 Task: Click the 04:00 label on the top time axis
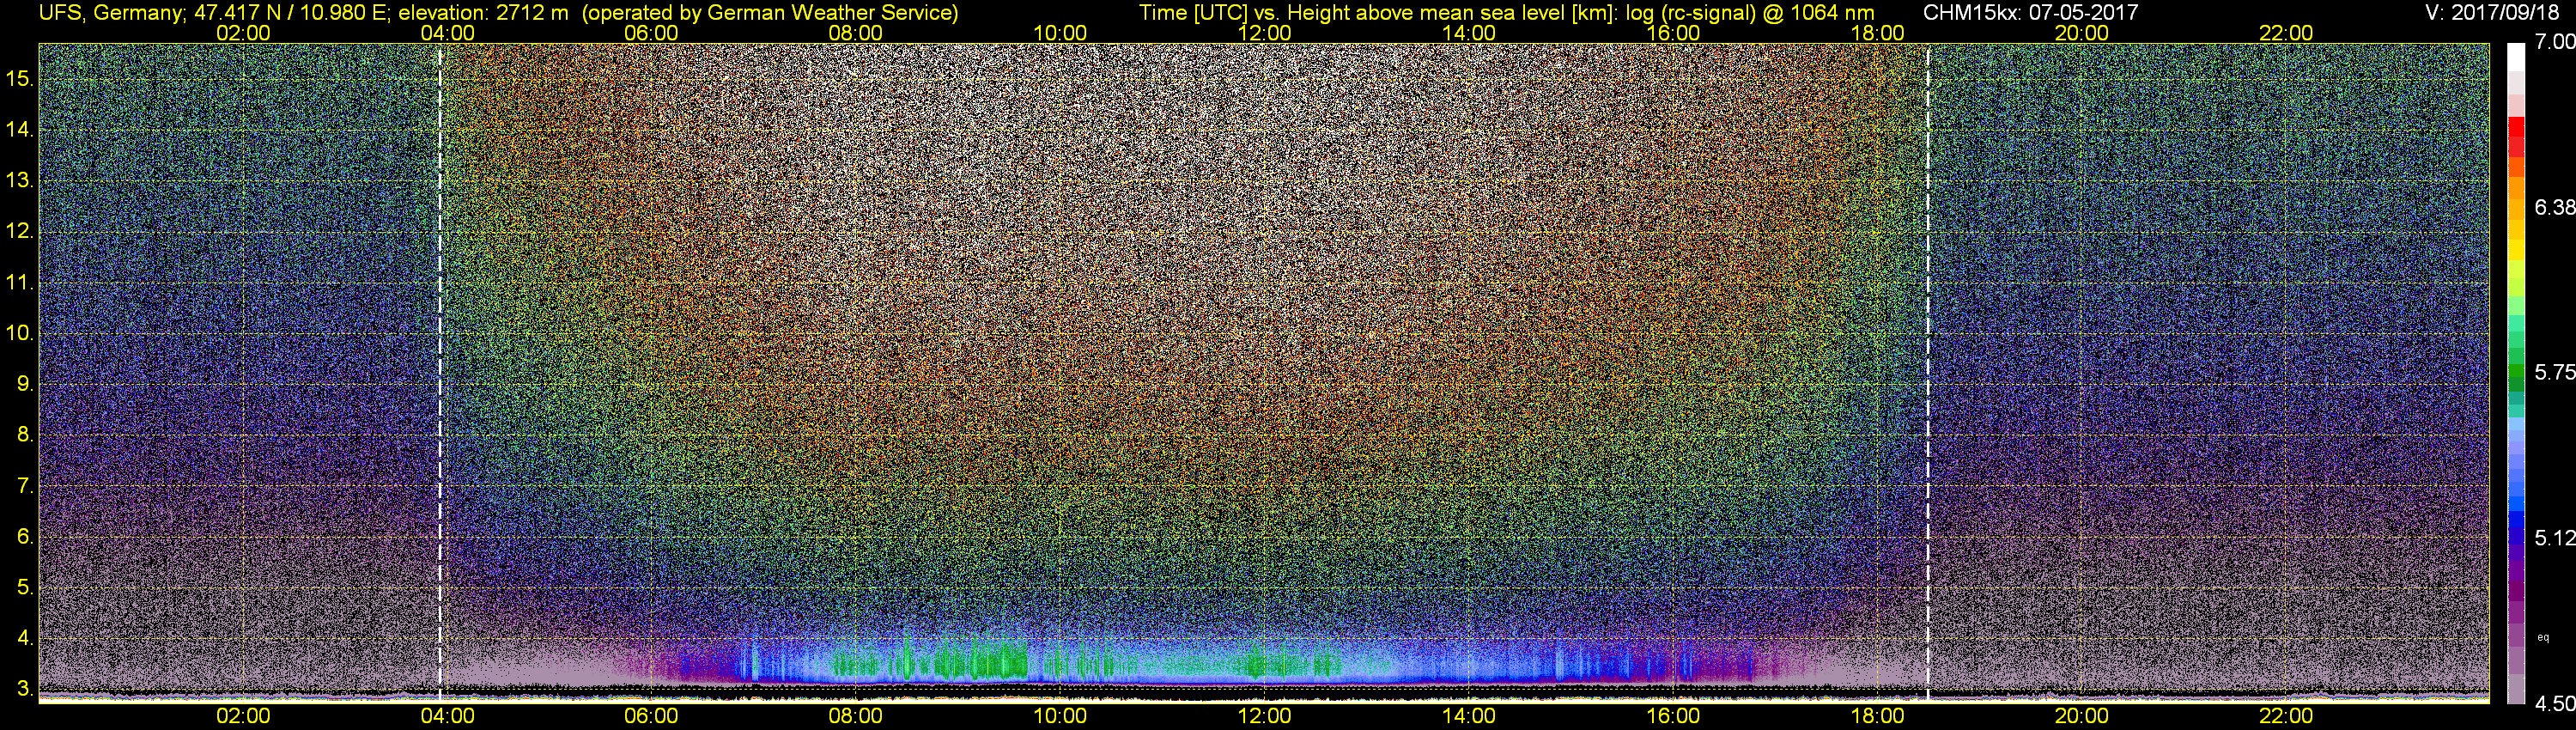coord(447,33)
